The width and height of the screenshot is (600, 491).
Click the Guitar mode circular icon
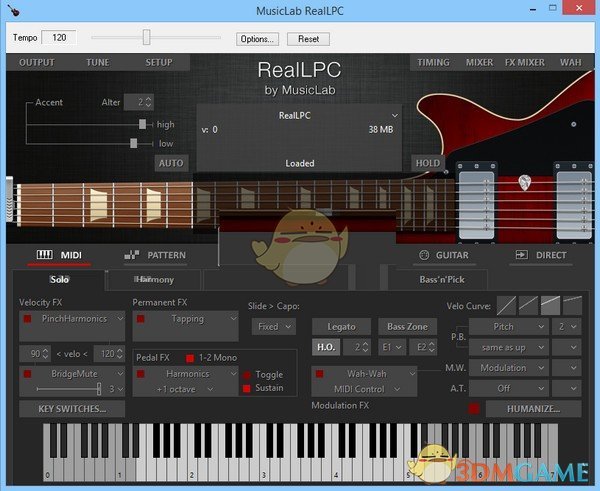point(424,255)
